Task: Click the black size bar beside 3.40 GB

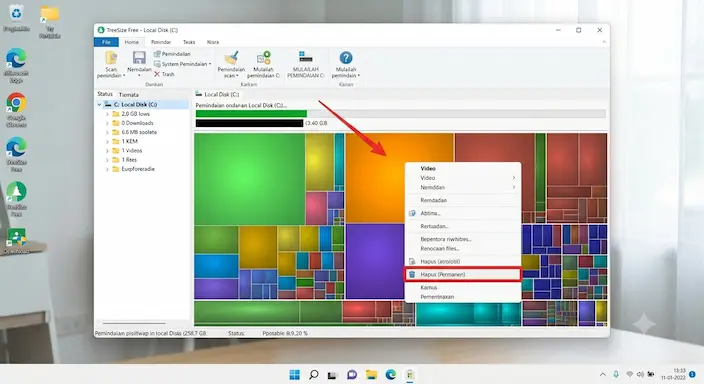Action: pos(249,123)
